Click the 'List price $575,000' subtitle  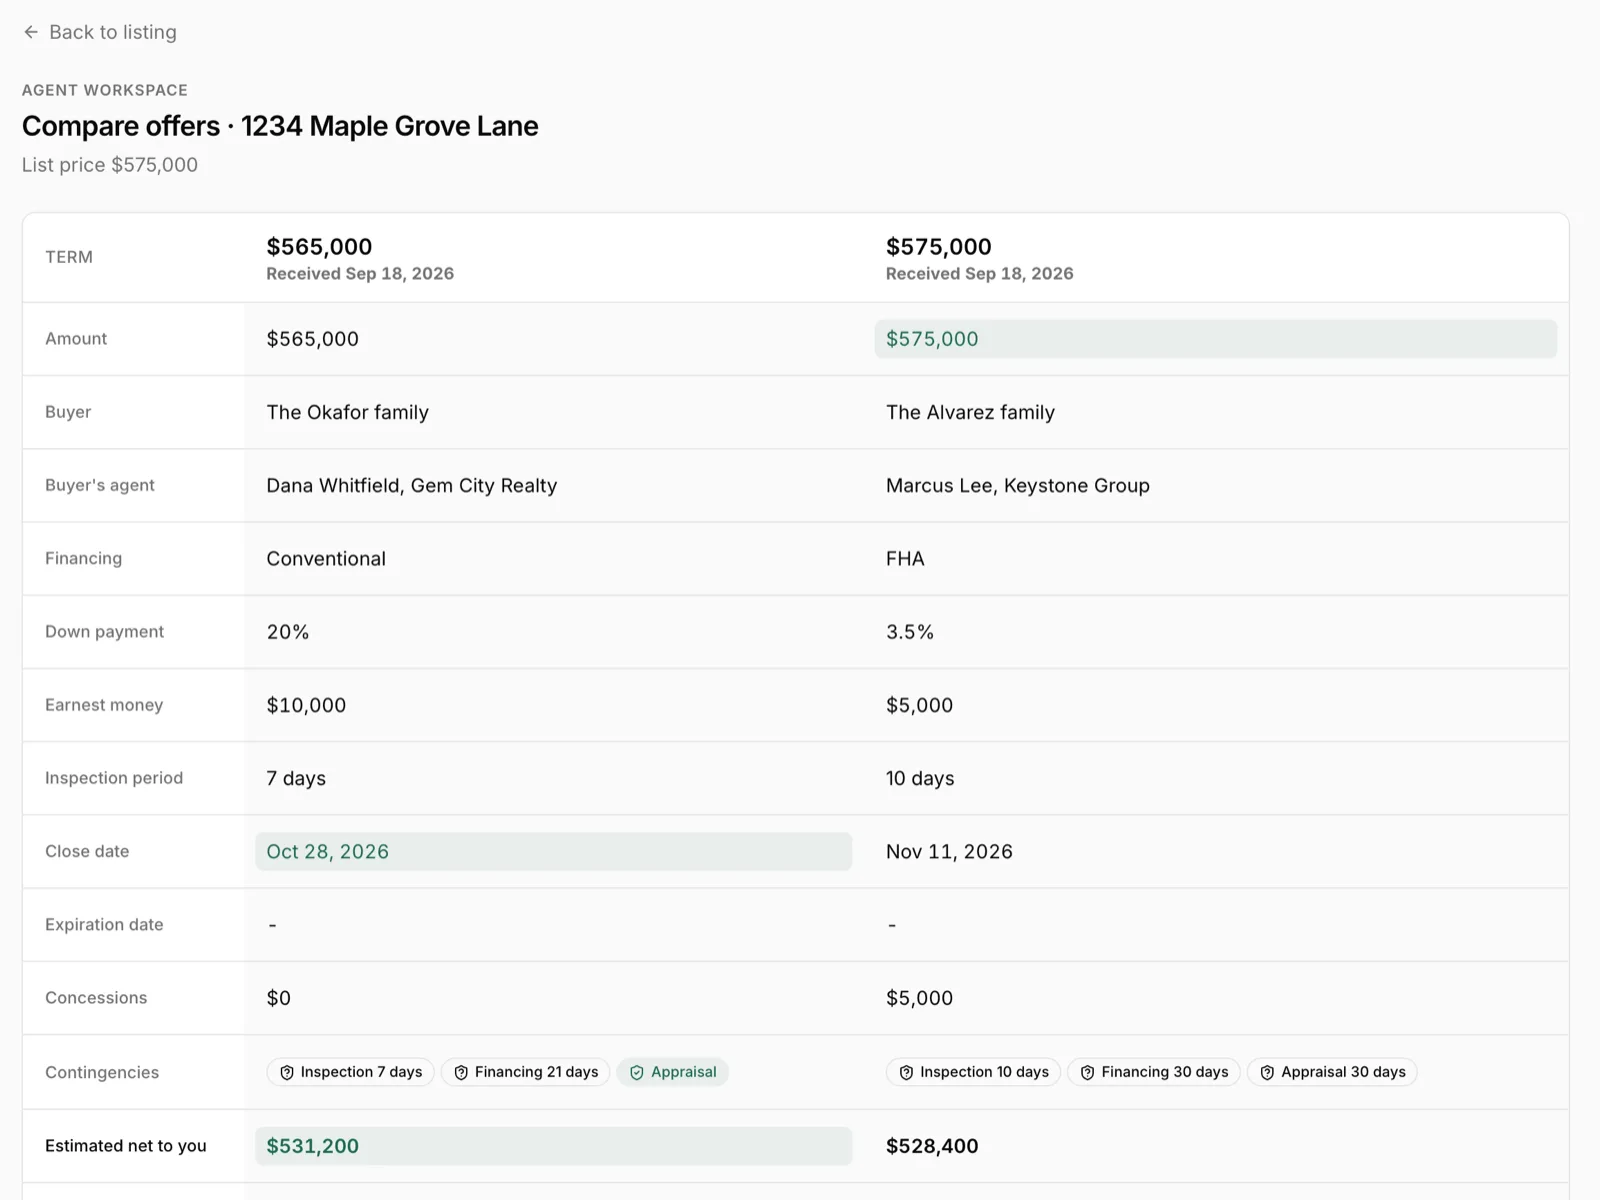coord(110,165)
